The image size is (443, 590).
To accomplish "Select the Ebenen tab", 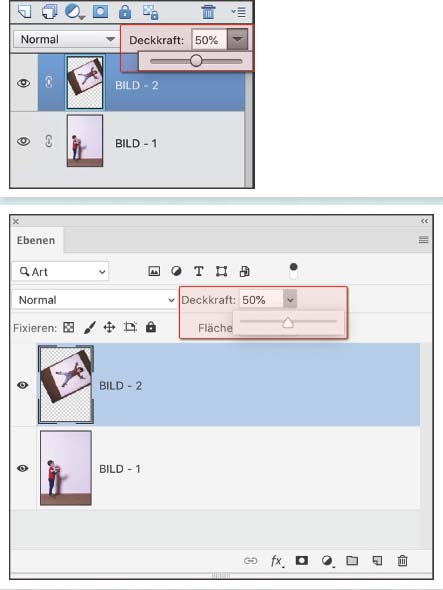I will pyautogui.click(x=36, y=240).
